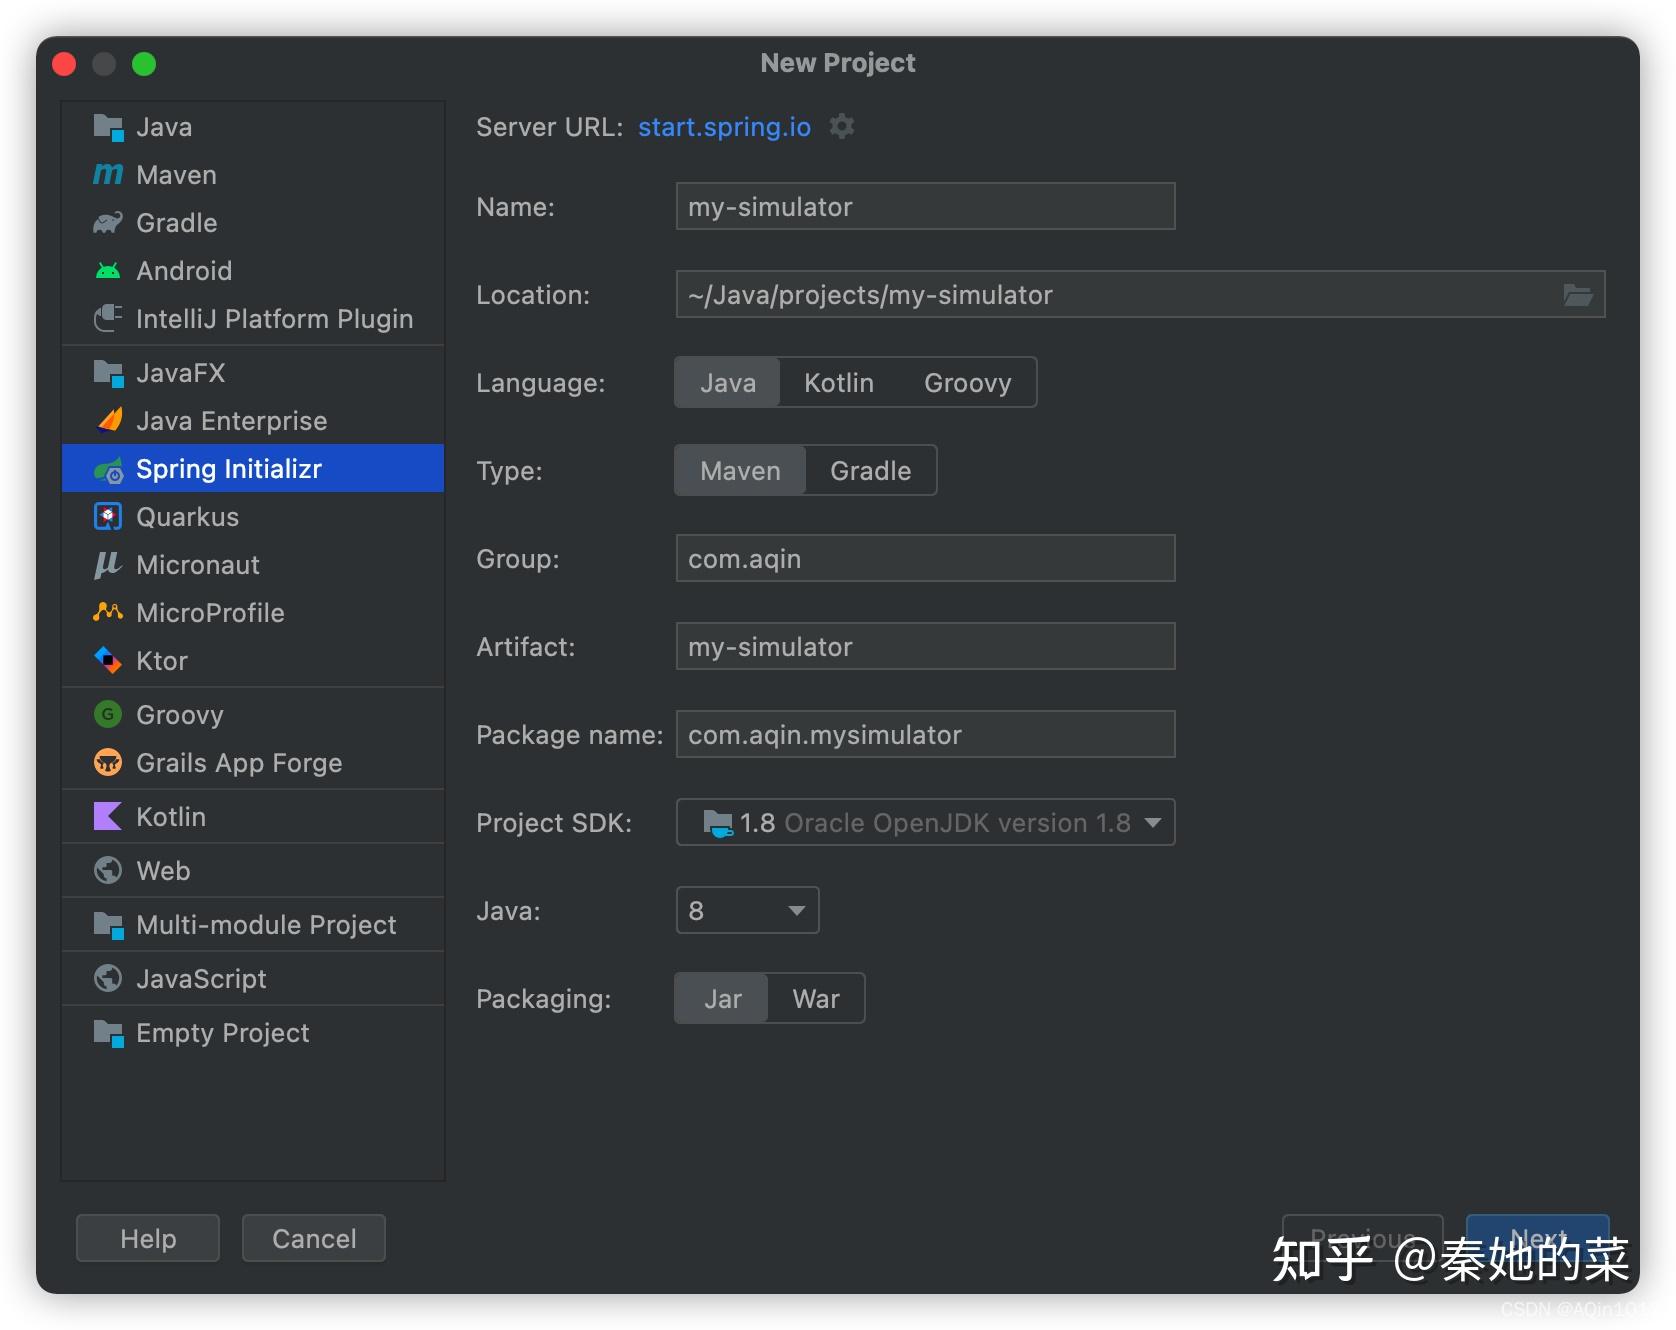The width and height of the screenshot is (1676, 1330).
Task: Browse location with the folder icon
Action: tap(1577, 295)
